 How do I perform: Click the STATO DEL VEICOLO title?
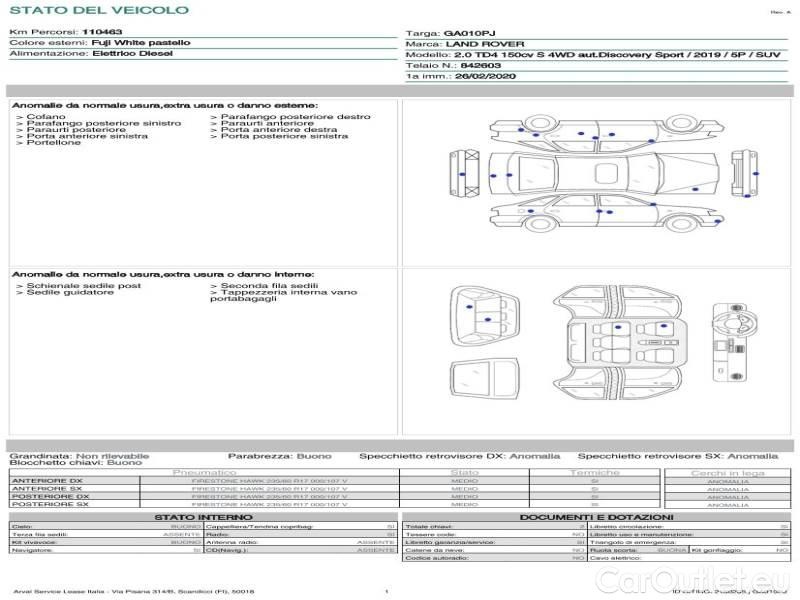(x=98, y=10)
